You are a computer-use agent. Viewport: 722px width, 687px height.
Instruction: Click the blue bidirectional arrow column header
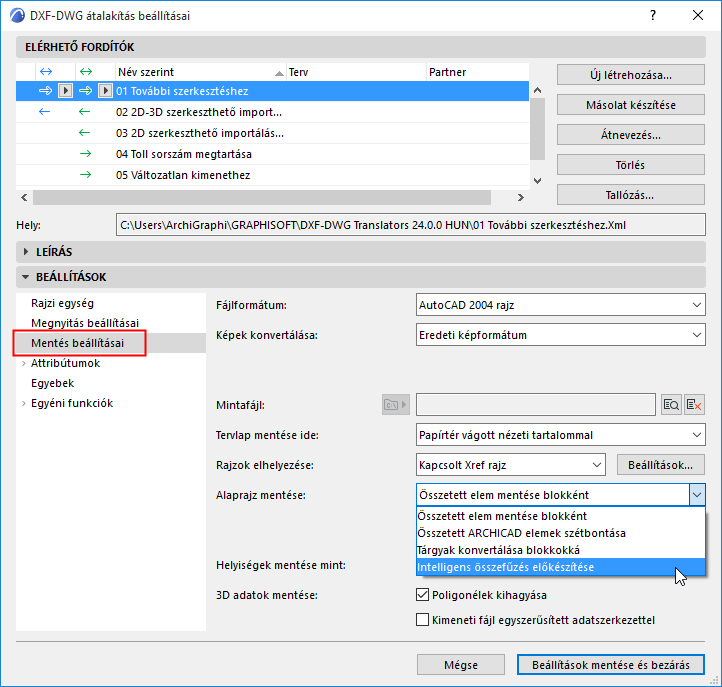46,72
